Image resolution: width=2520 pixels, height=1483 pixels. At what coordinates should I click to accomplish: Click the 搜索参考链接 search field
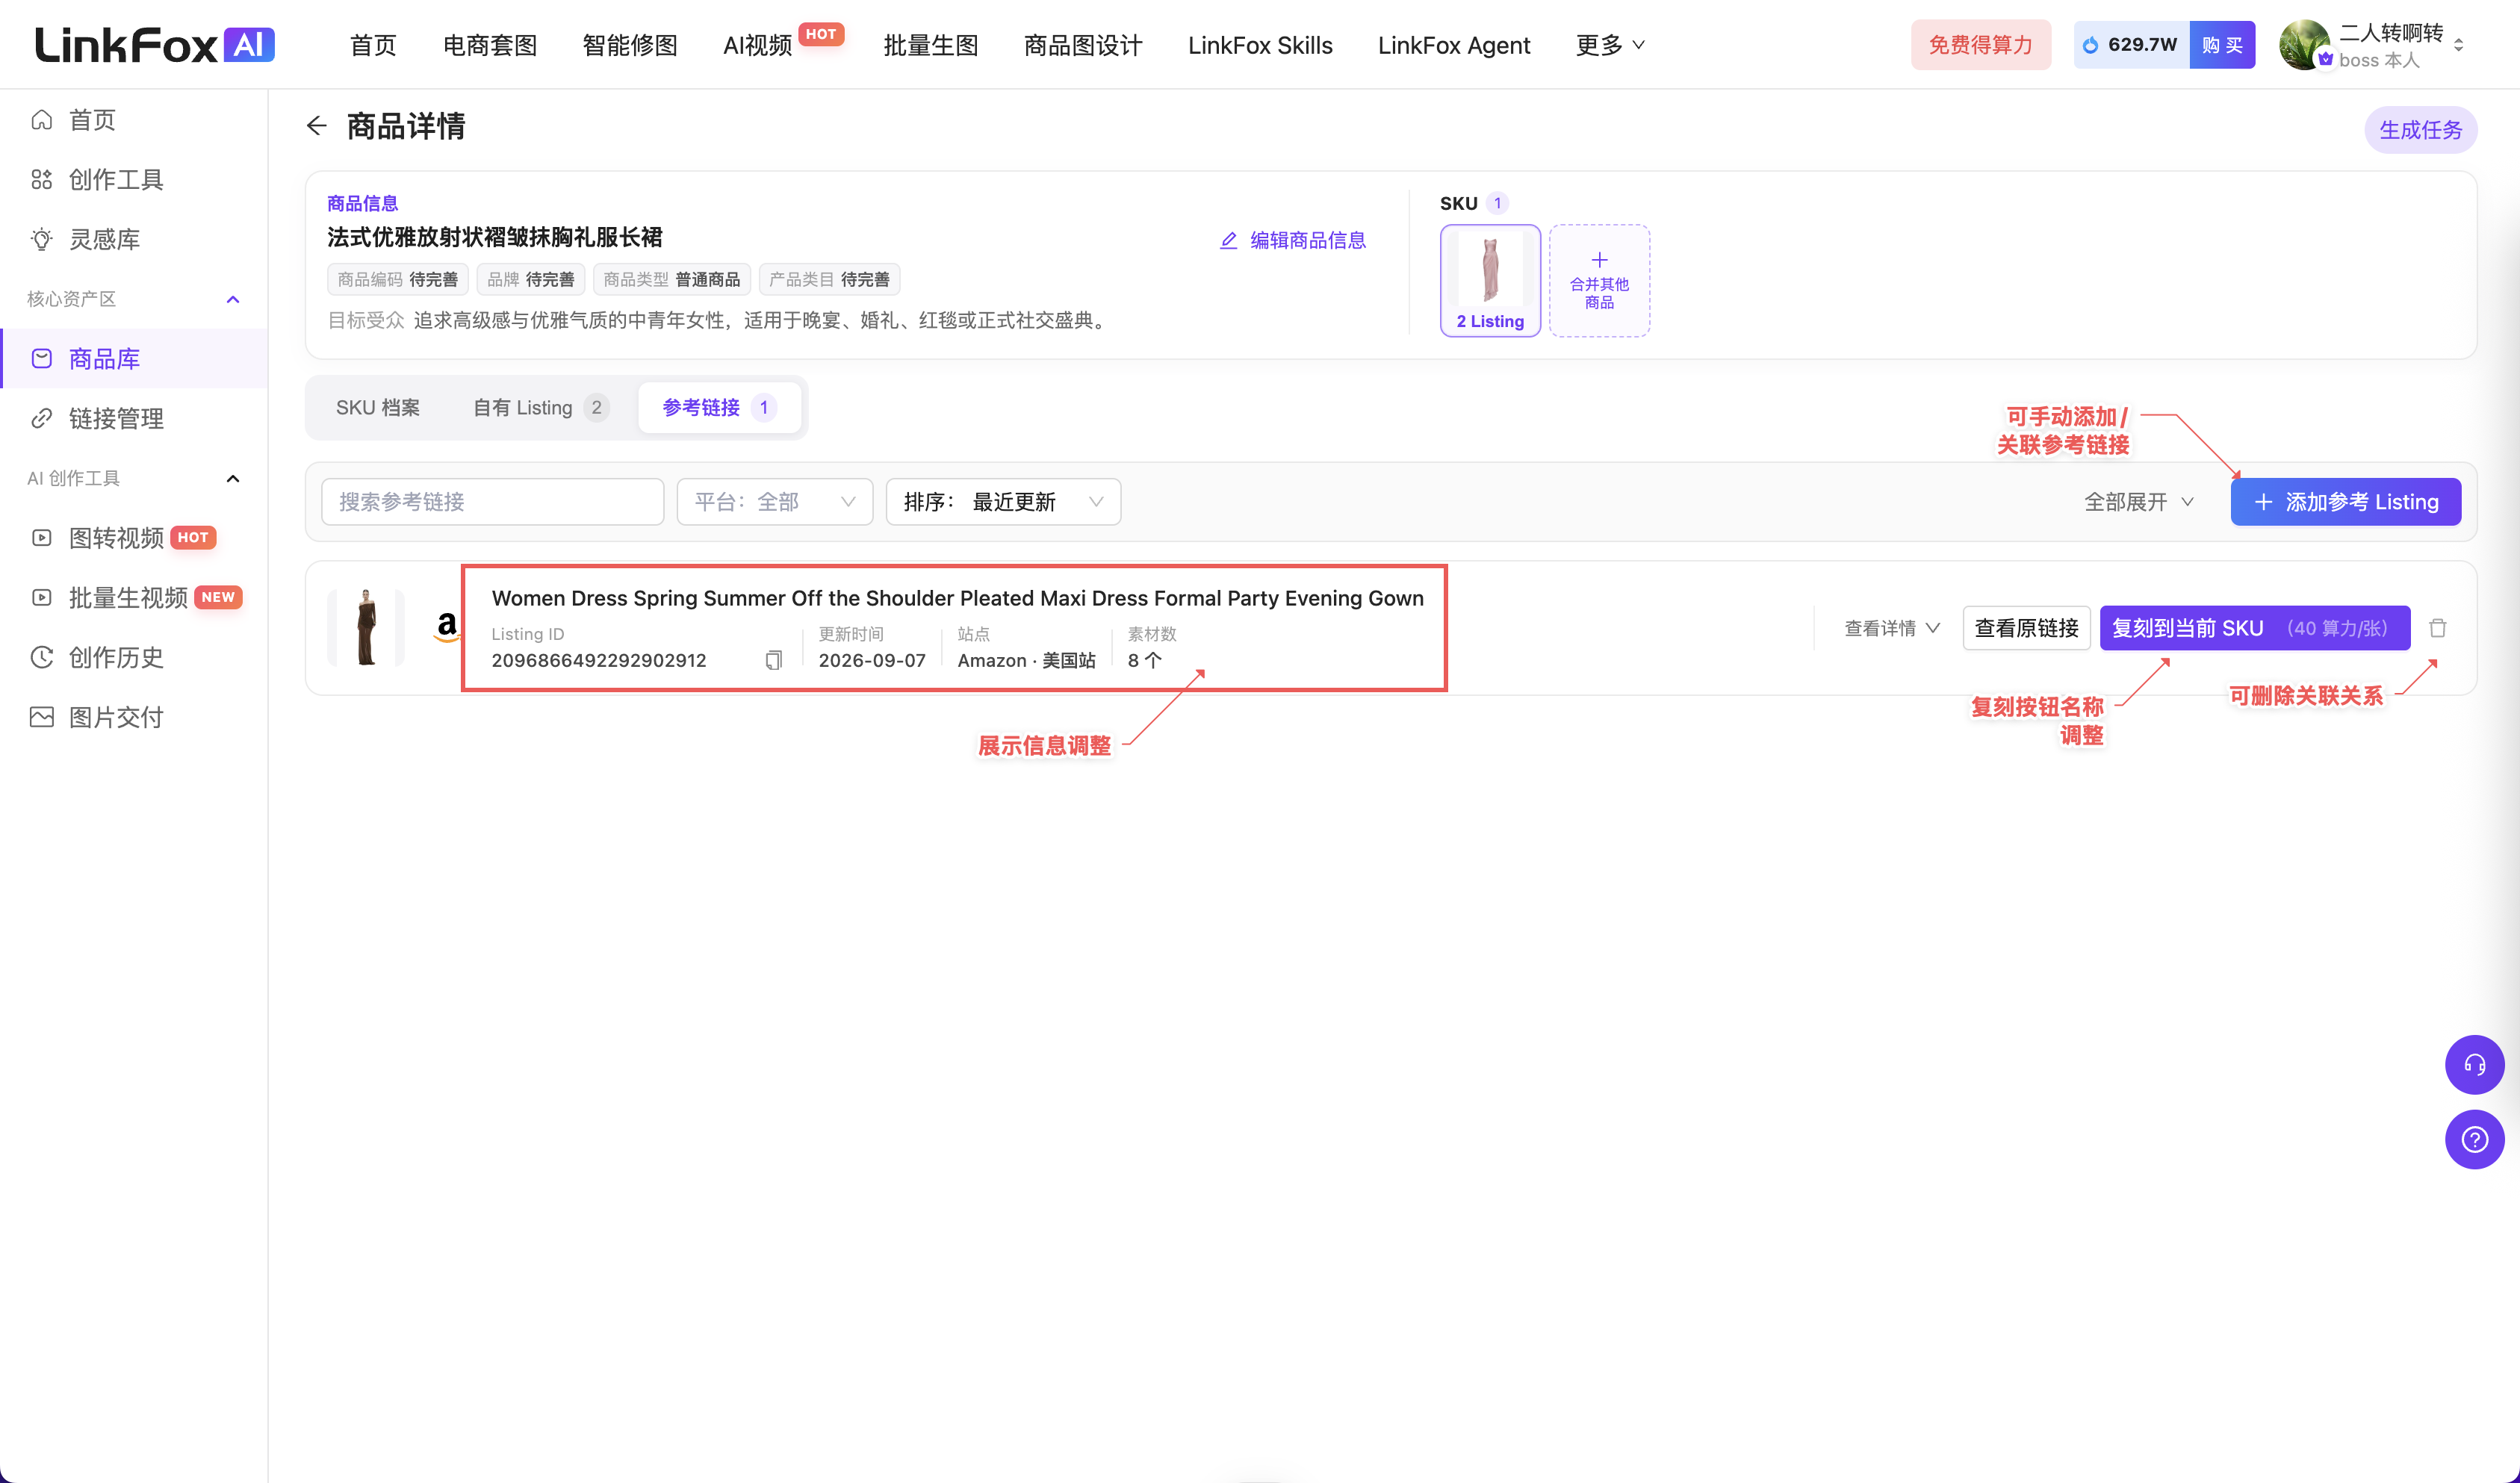[493, 502]
